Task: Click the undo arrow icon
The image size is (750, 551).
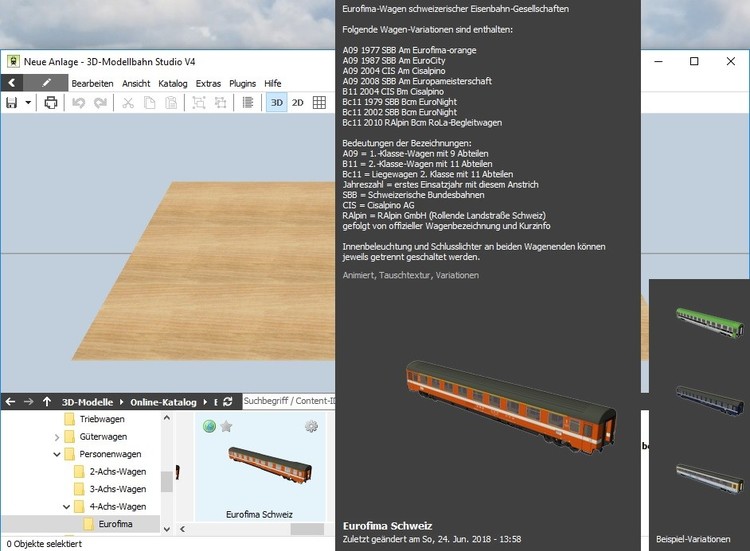Action: click(78, 102)
